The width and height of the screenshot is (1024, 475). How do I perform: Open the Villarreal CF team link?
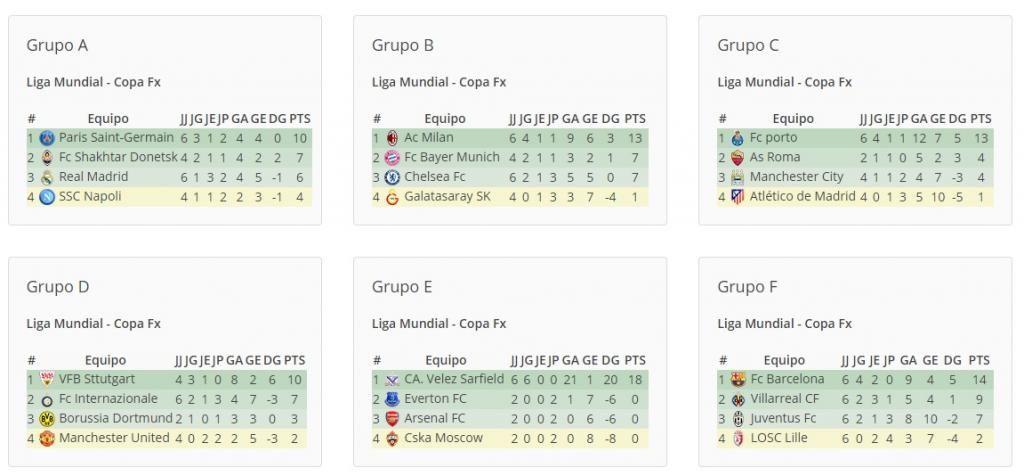click(784, 399)
